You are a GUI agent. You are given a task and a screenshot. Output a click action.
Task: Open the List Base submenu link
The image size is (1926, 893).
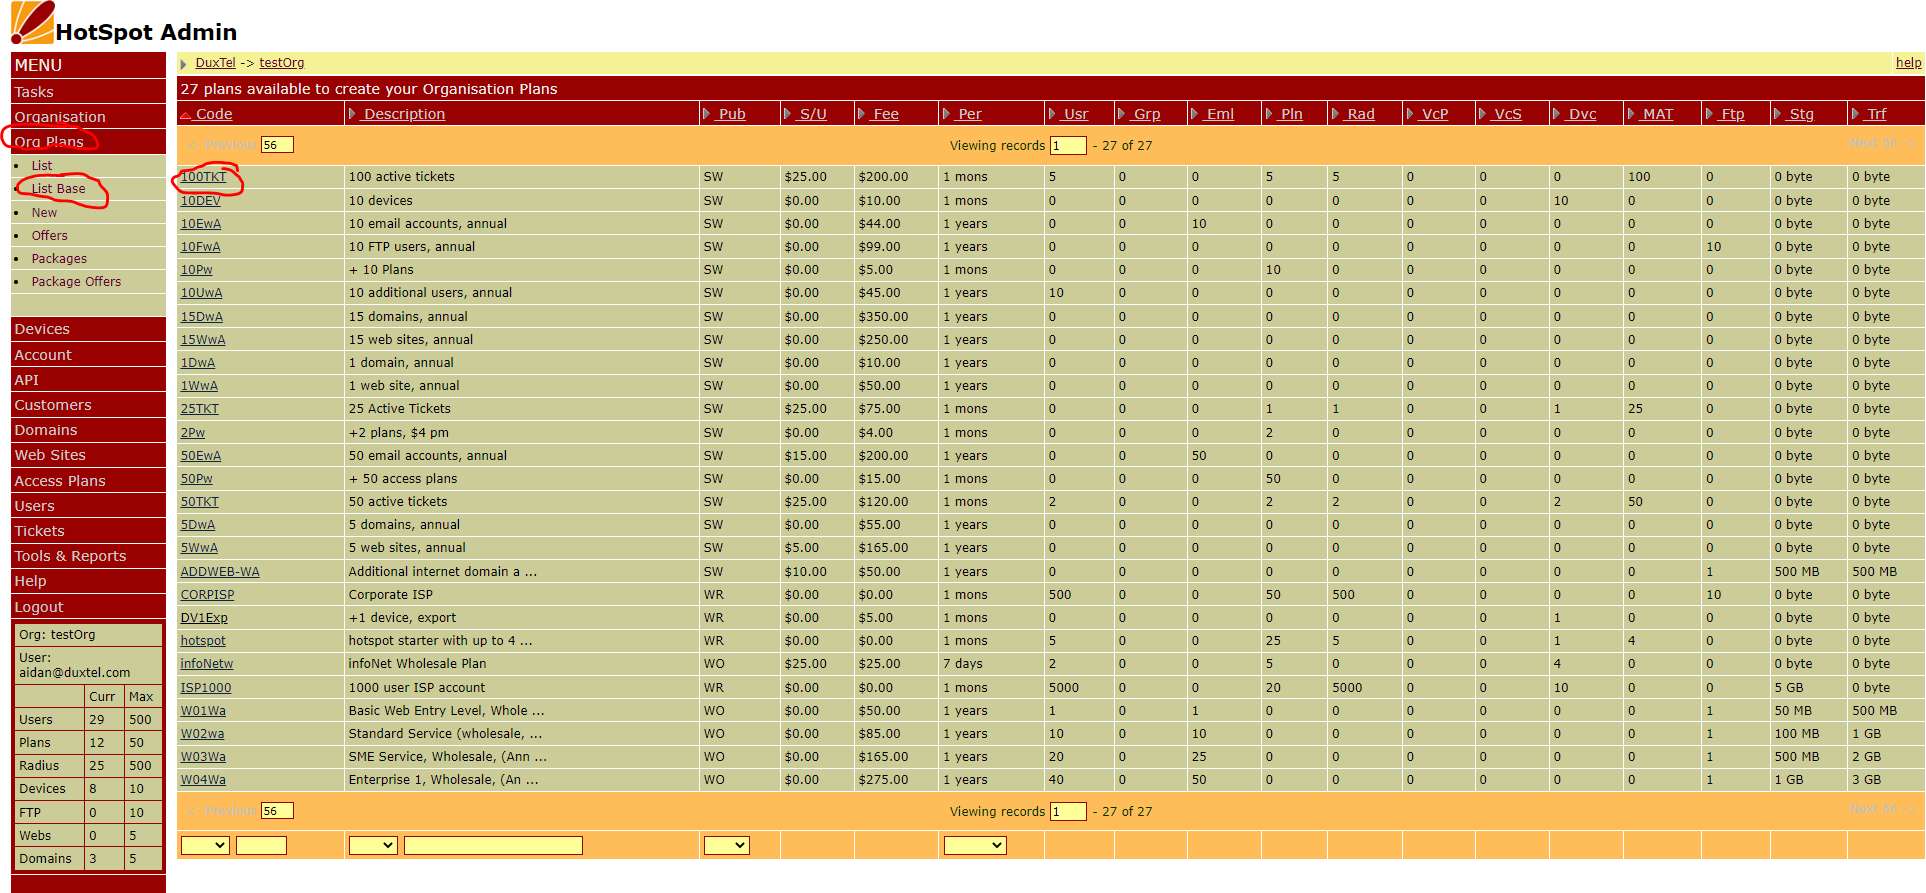pos(58,189)
